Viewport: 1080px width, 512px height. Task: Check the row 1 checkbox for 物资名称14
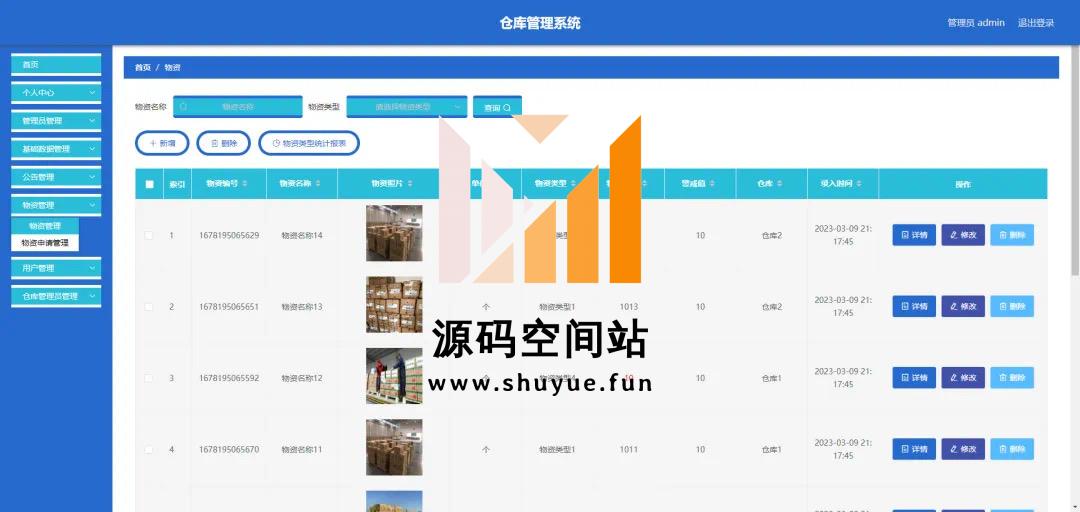(x=149, y=235)
